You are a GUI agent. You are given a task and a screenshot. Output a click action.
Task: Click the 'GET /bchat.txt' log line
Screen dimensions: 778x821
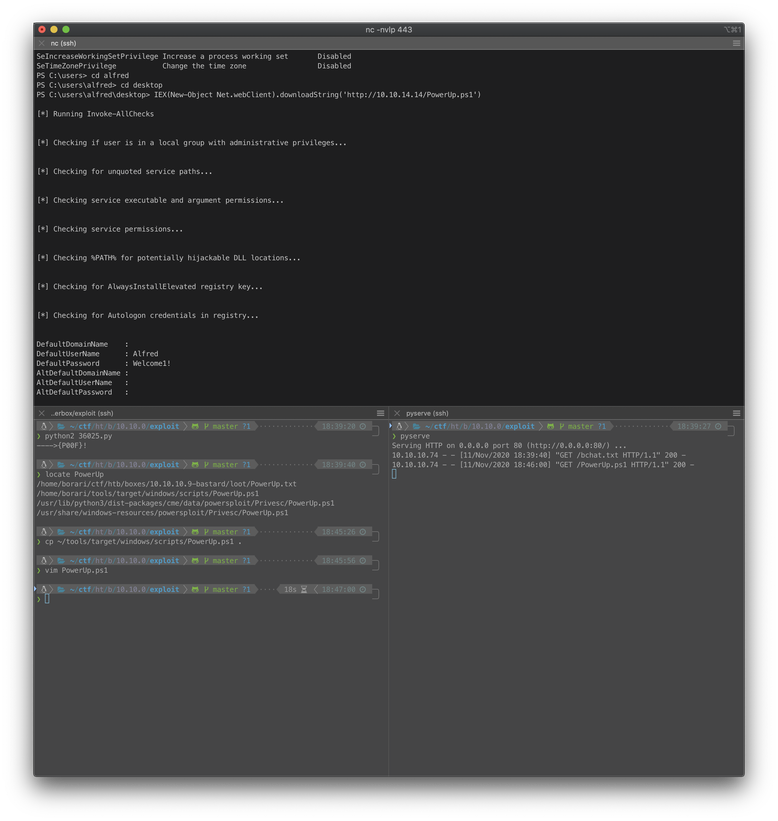[x=539, y=455]
